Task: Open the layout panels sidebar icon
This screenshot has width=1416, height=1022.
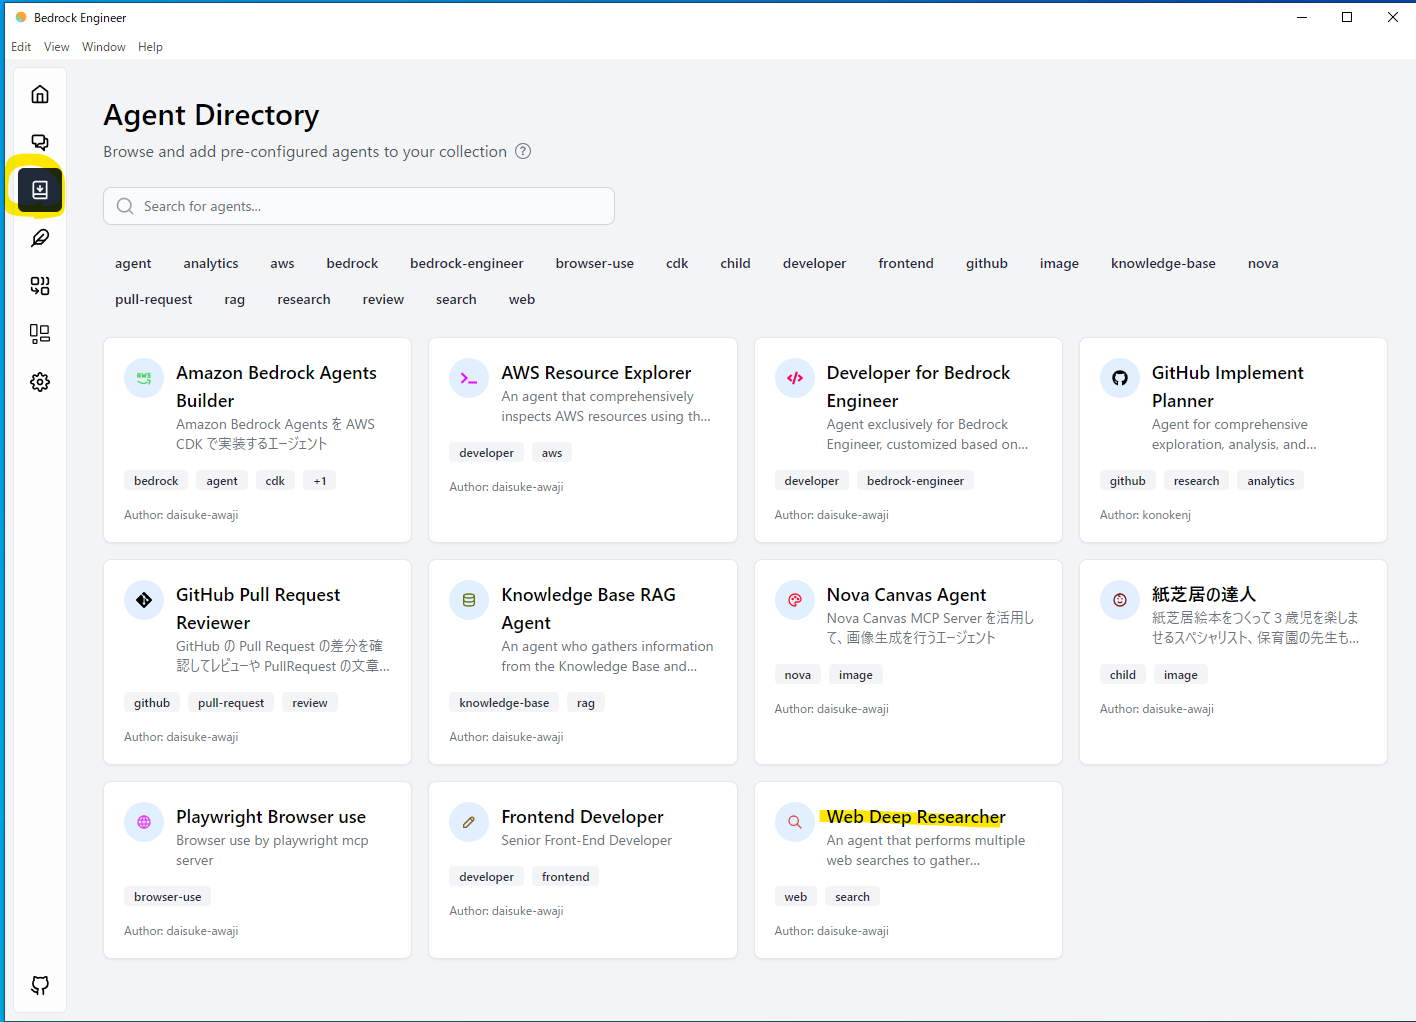Action: (x=40, y=334)
